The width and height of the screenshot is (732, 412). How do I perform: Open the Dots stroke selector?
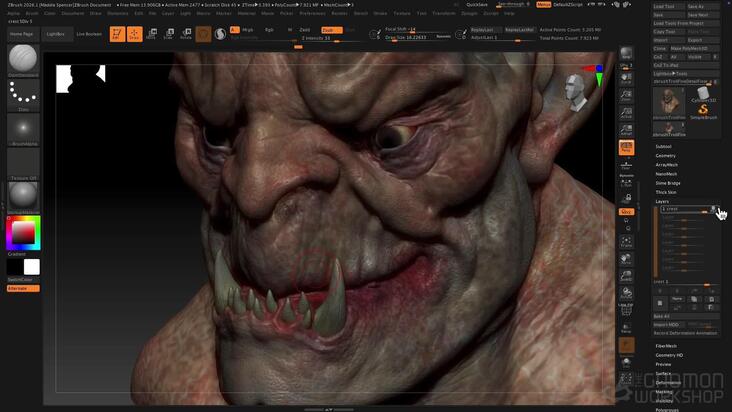(23, 95)
